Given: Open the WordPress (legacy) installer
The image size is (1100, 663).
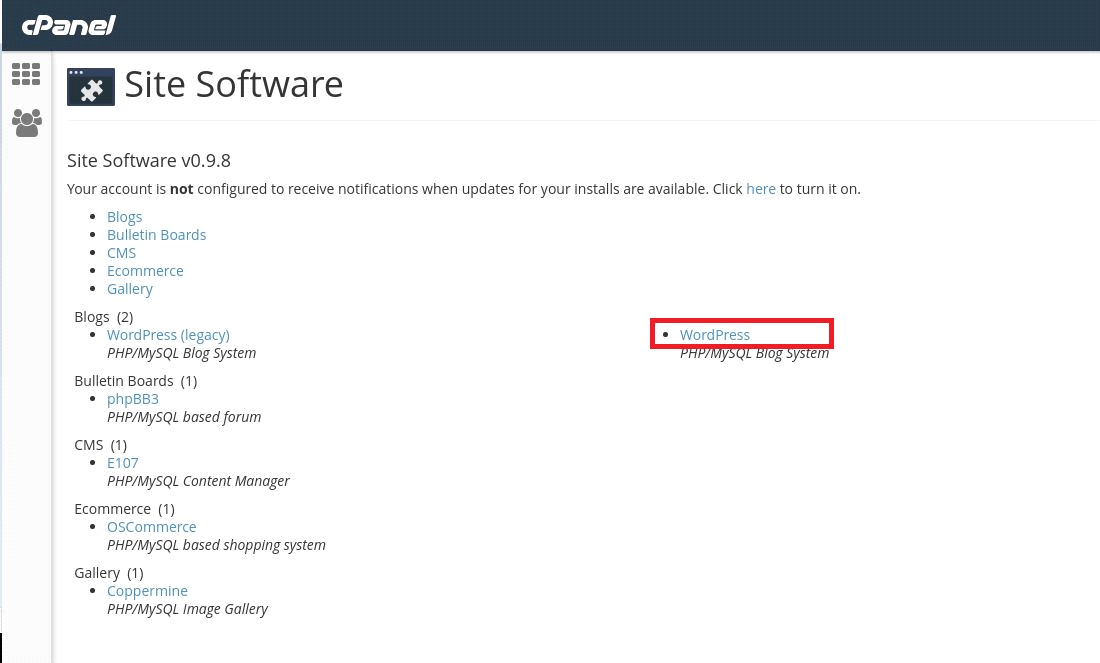Looking at the screenshot, I should click(x=168, y=334).
